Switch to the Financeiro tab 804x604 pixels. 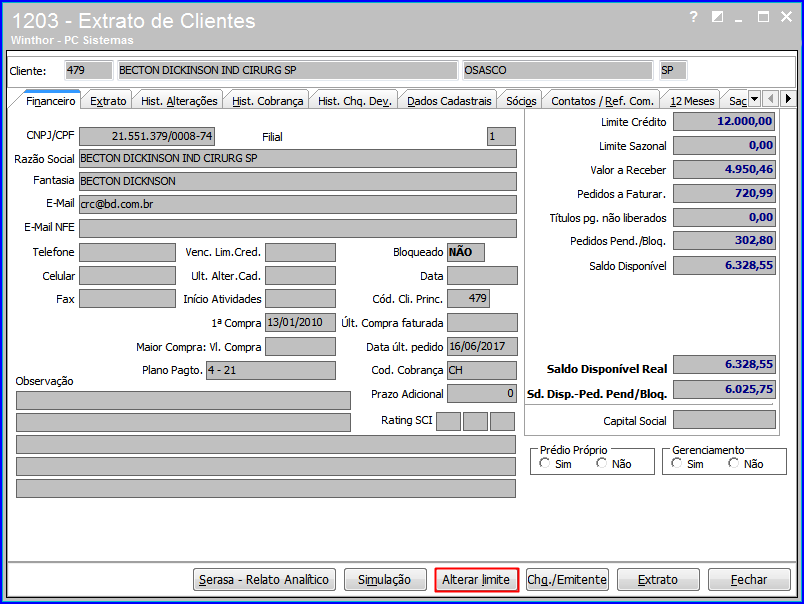51,101
